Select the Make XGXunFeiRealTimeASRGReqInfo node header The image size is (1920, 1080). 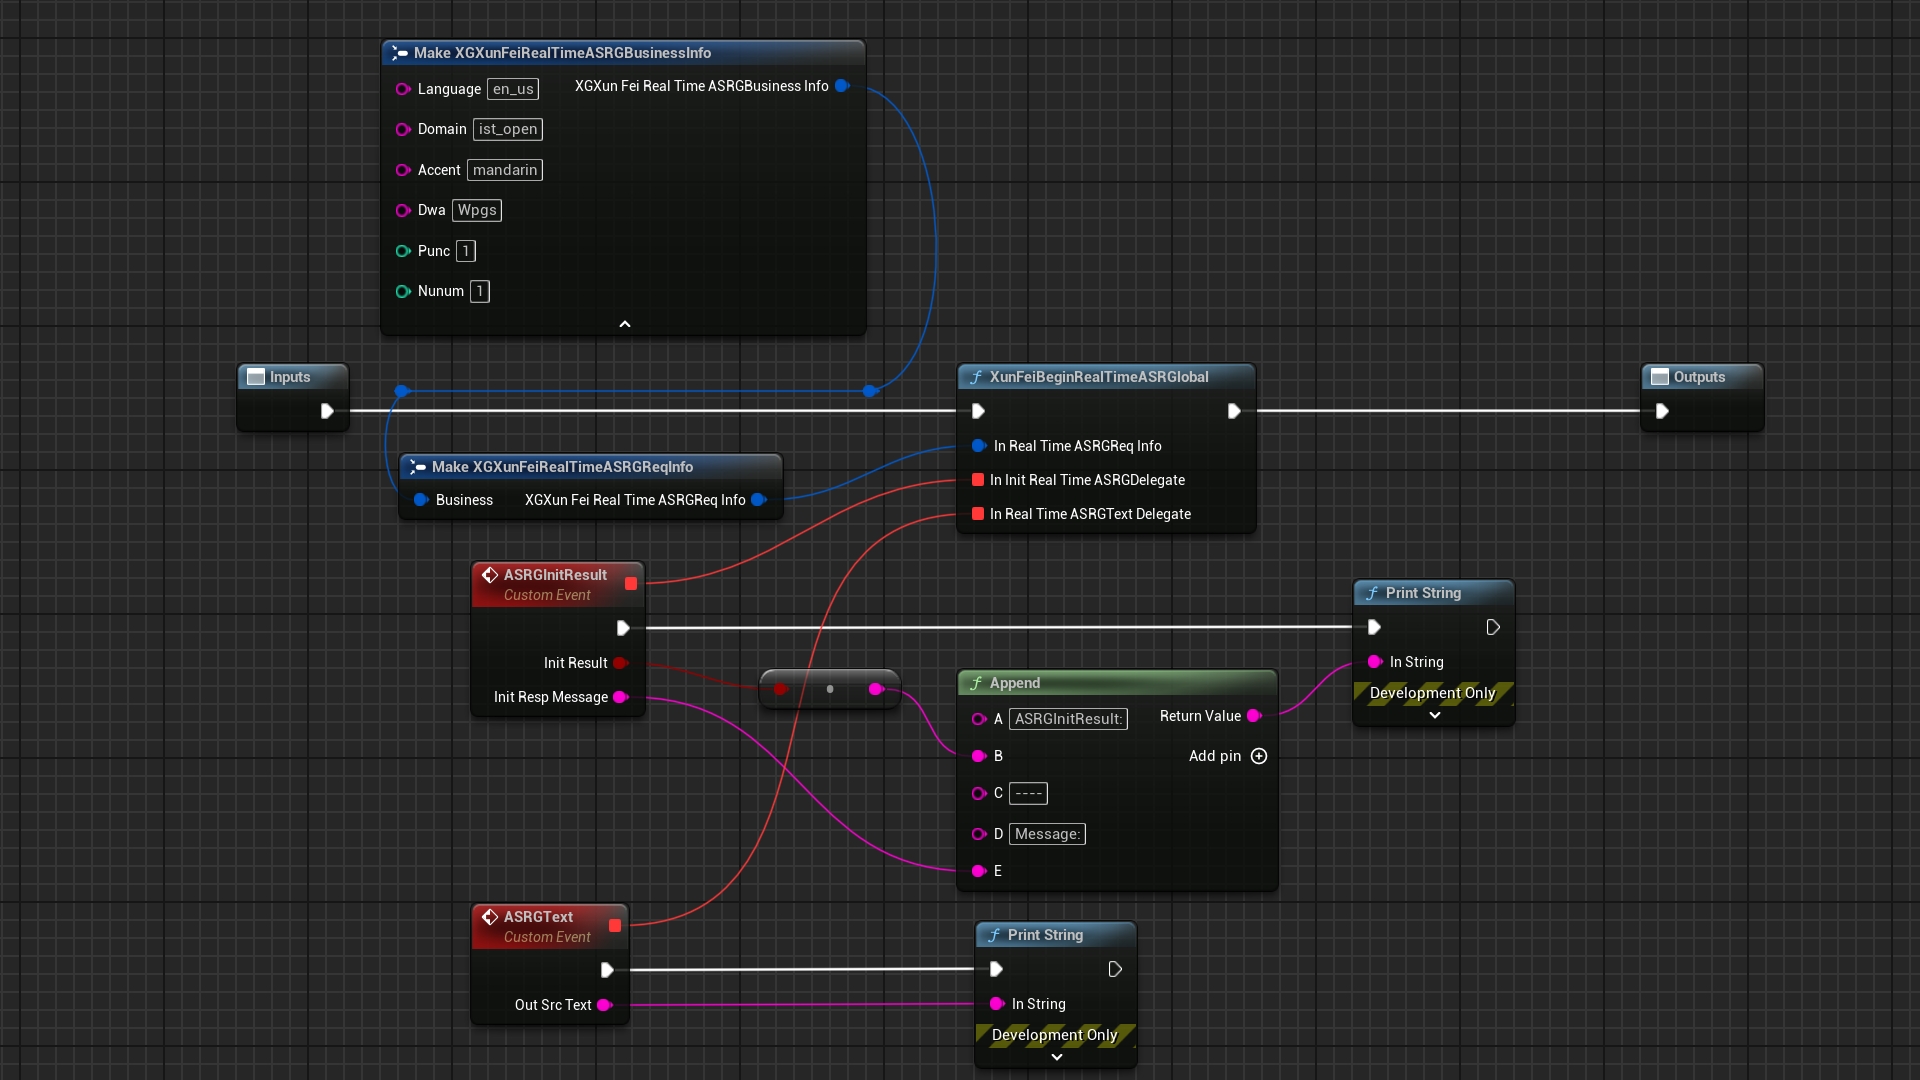[x=562, y=467]
